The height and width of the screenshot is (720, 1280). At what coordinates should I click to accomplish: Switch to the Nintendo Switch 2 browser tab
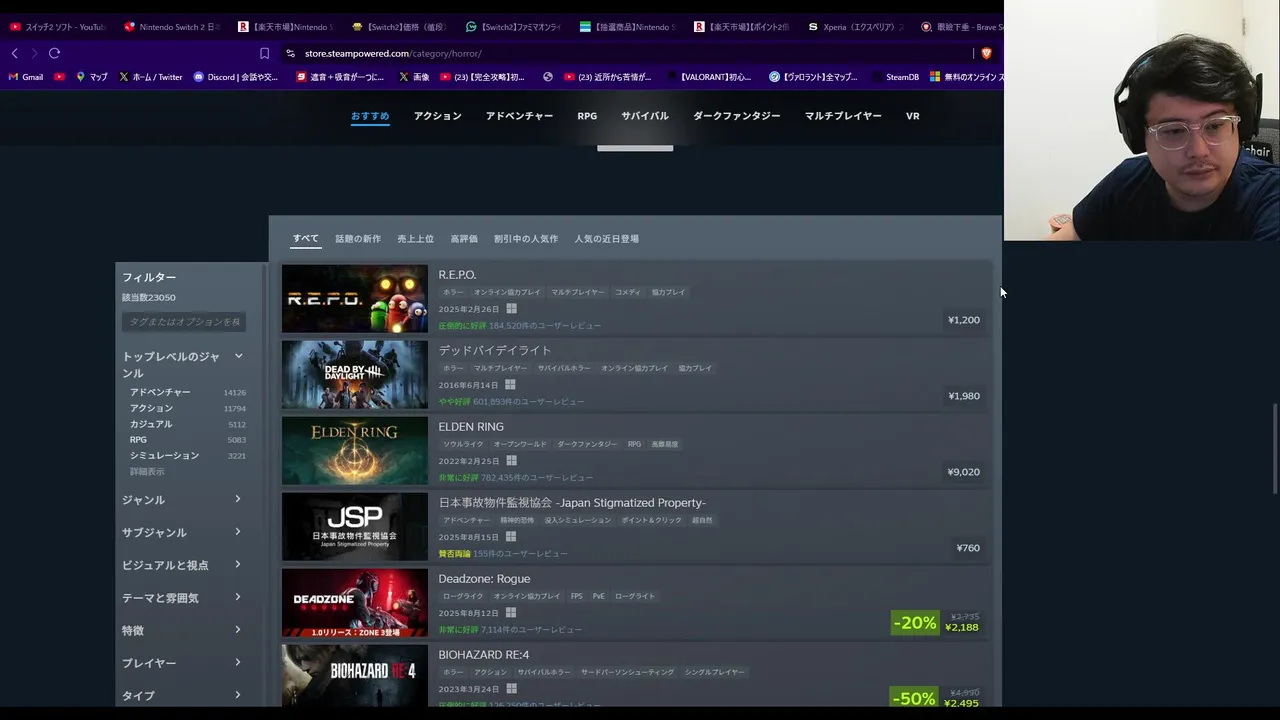click(x=171, y=27)
